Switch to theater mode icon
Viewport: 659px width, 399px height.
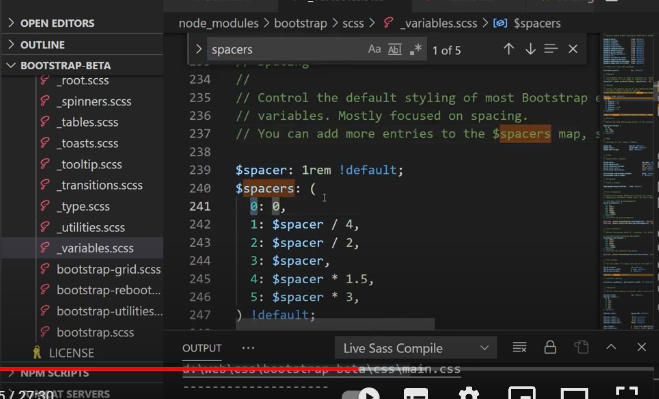[574, 394]
